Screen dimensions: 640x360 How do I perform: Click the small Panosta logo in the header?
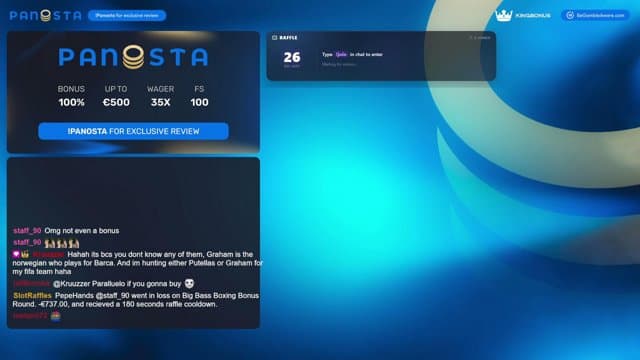(45, 16)
